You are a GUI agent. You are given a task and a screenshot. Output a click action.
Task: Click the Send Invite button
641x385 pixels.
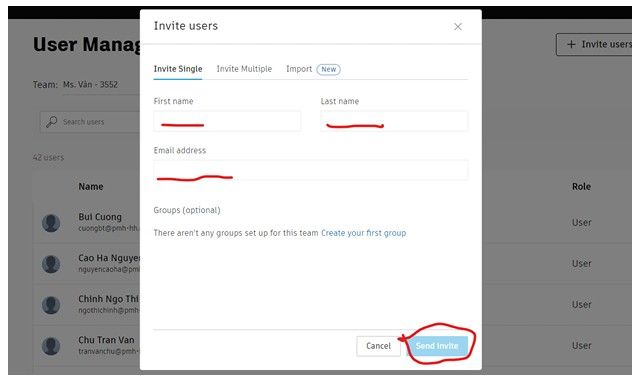coord(437,346)
